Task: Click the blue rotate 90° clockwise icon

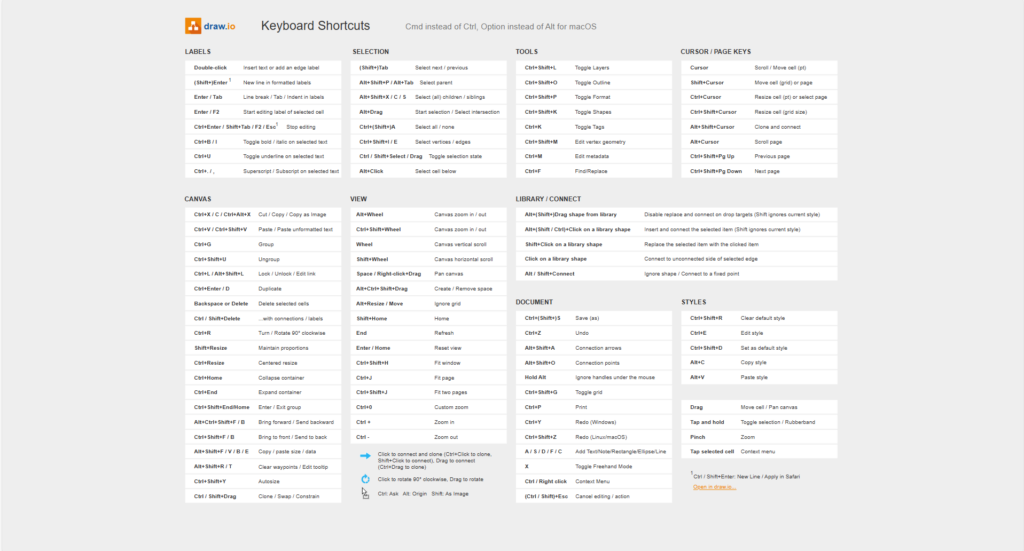Action: point(367,479)
